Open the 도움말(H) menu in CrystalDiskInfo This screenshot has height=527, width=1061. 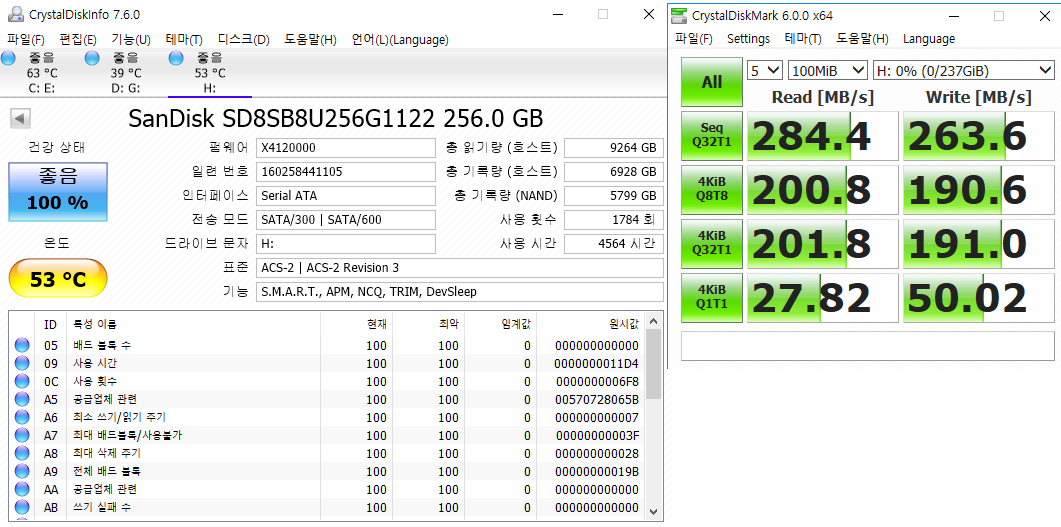coord(310,40)
